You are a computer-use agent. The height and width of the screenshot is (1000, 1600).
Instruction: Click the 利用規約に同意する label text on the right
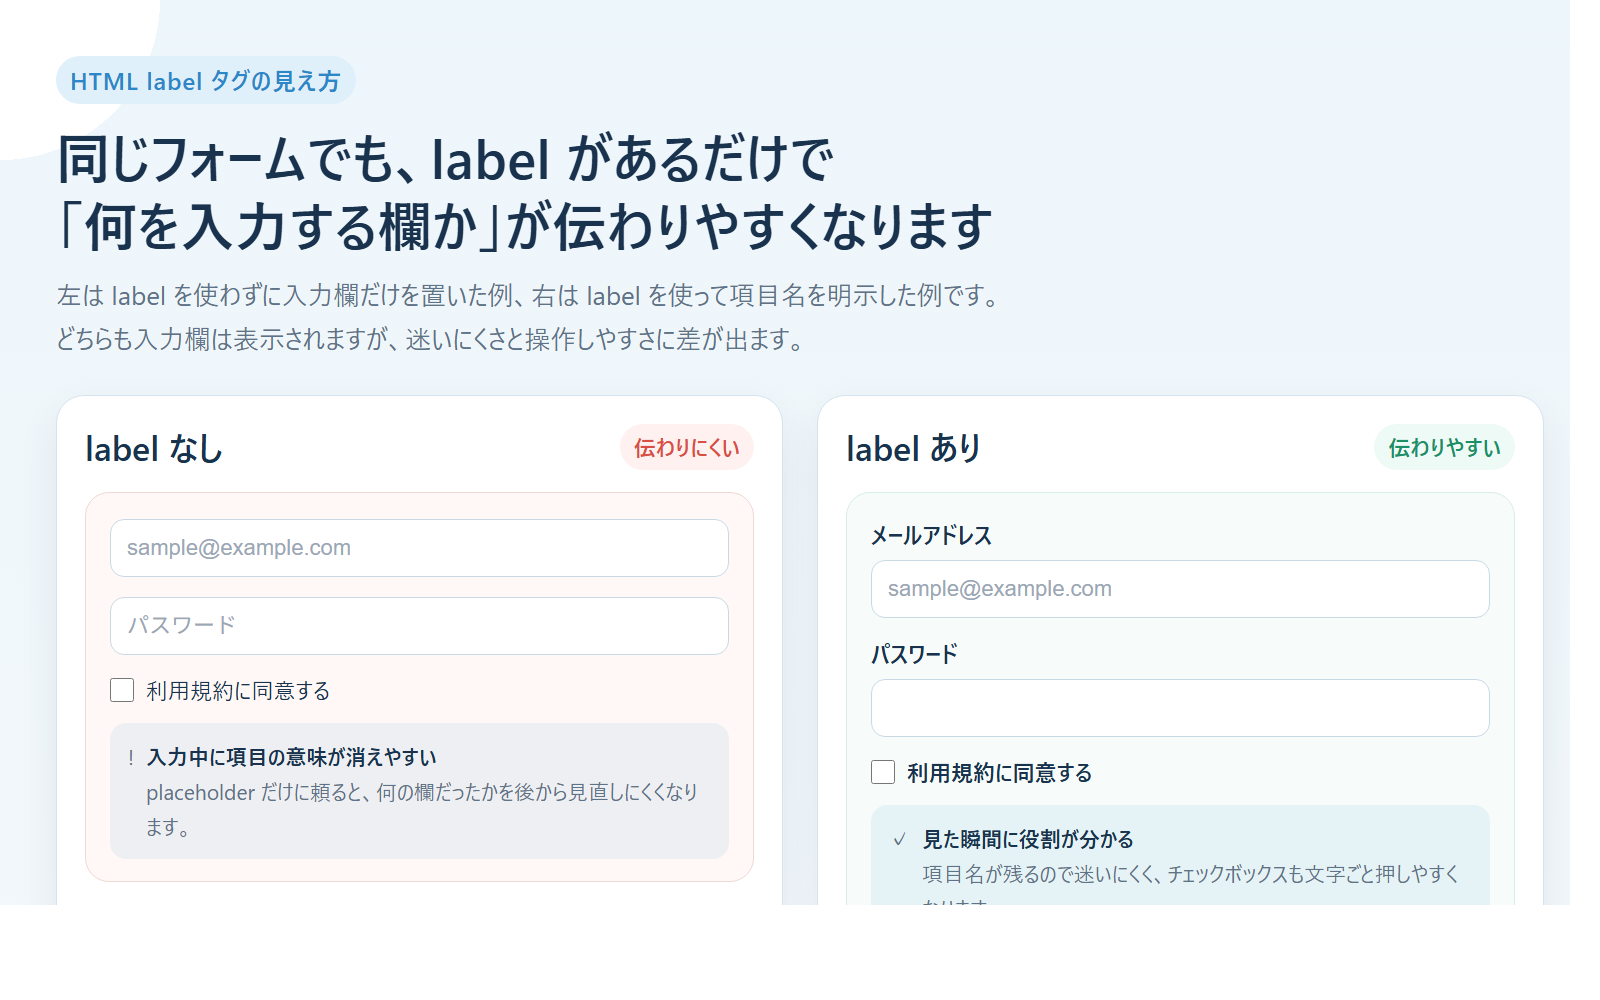pyautogui.click(x=999, y=772)
